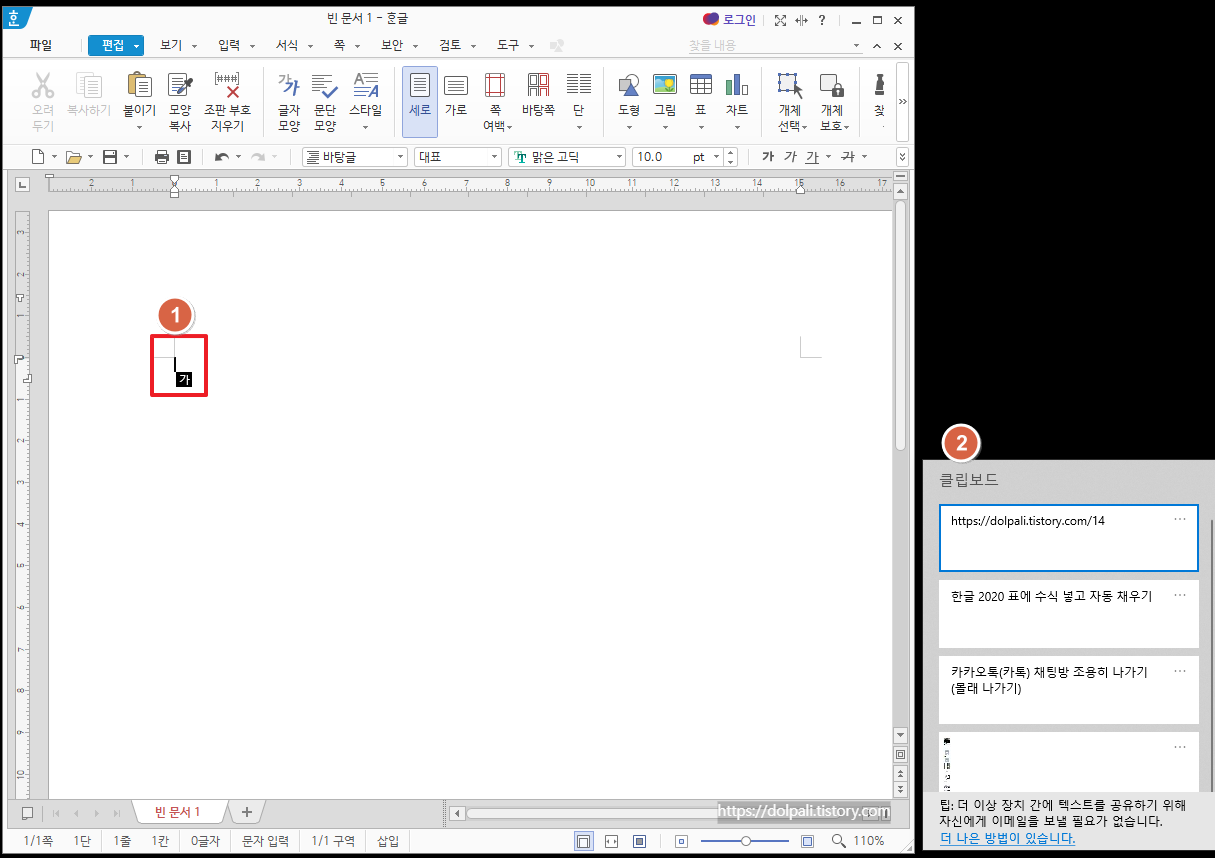Expand the format toolbar overflow chevron

point(902,157)
